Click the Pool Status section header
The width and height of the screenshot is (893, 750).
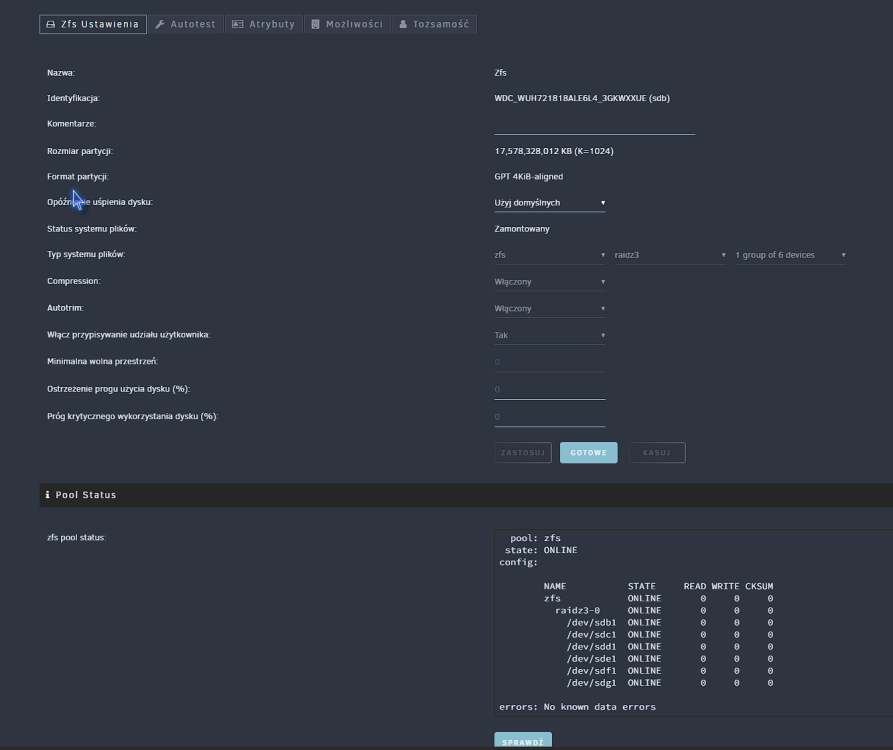[x=466, y=495]
